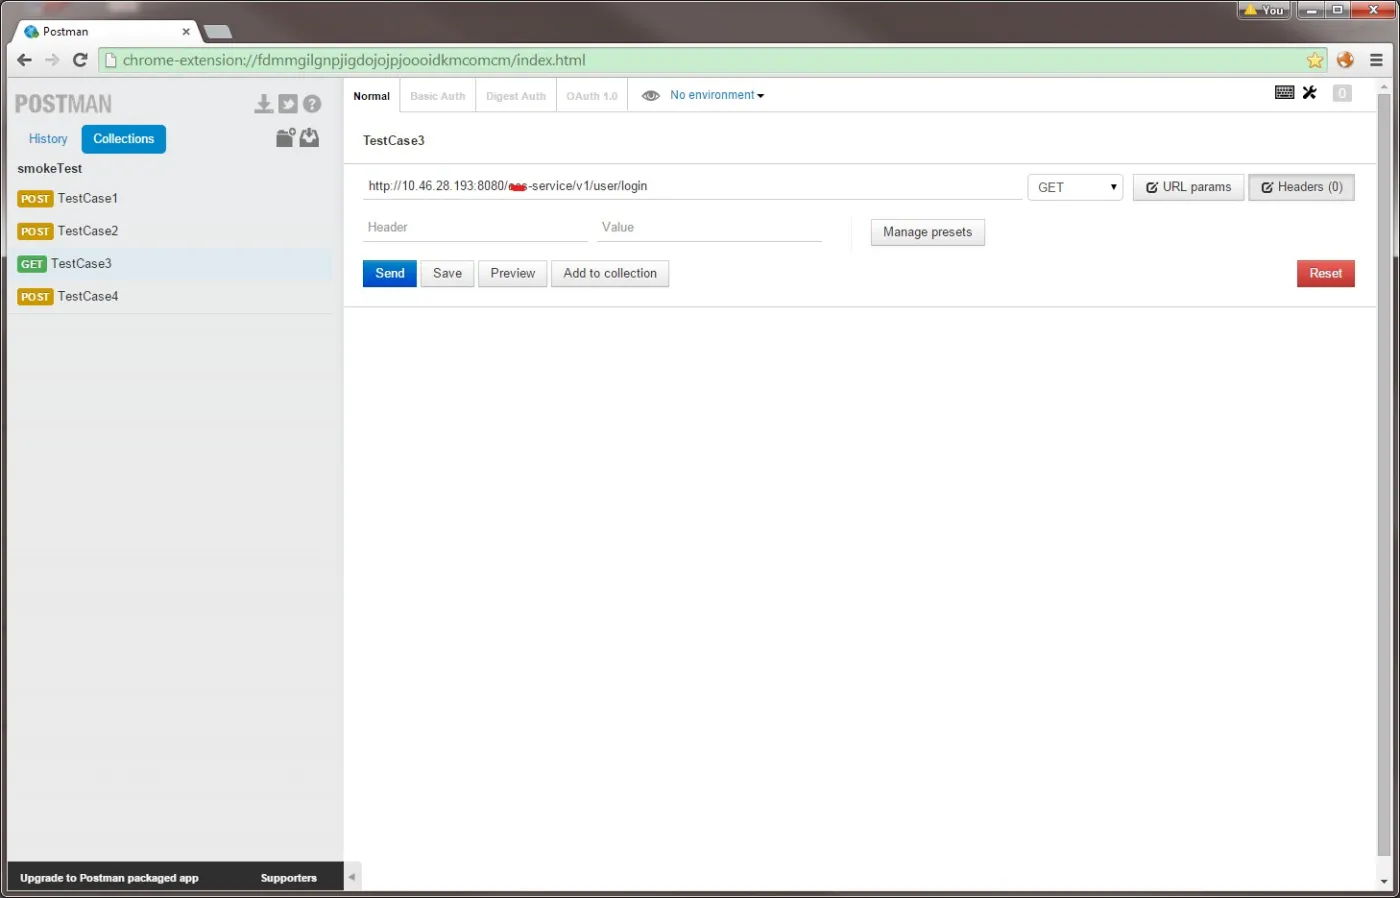Viewport: 1400px width, 898px height.
Task: Expand the No environment dropdown
Action: tap(717, 96)
